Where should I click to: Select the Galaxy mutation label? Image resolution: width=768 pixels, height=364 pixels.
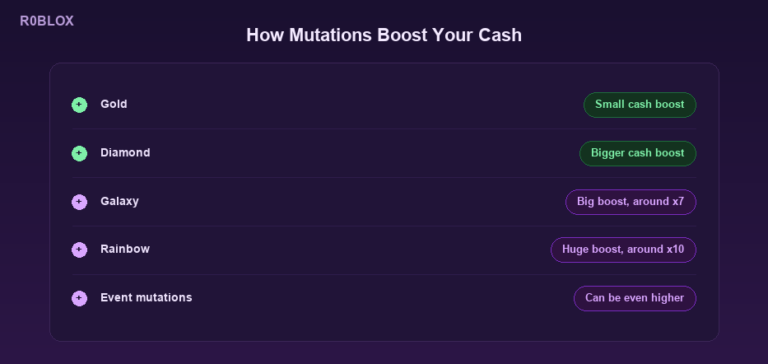coord(120,201)
